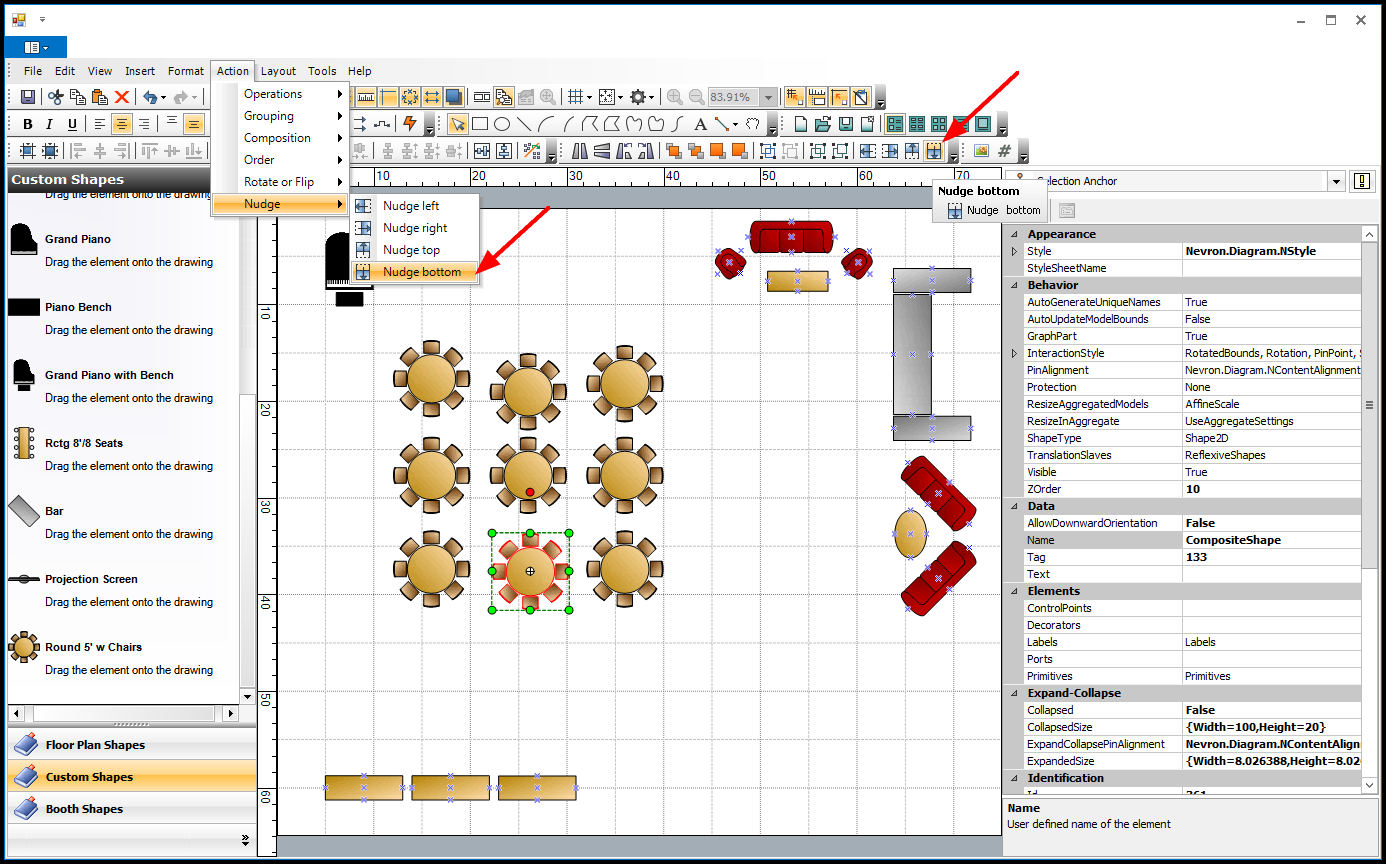Open the gear settings dropdown arrow

tap(652, 97)
